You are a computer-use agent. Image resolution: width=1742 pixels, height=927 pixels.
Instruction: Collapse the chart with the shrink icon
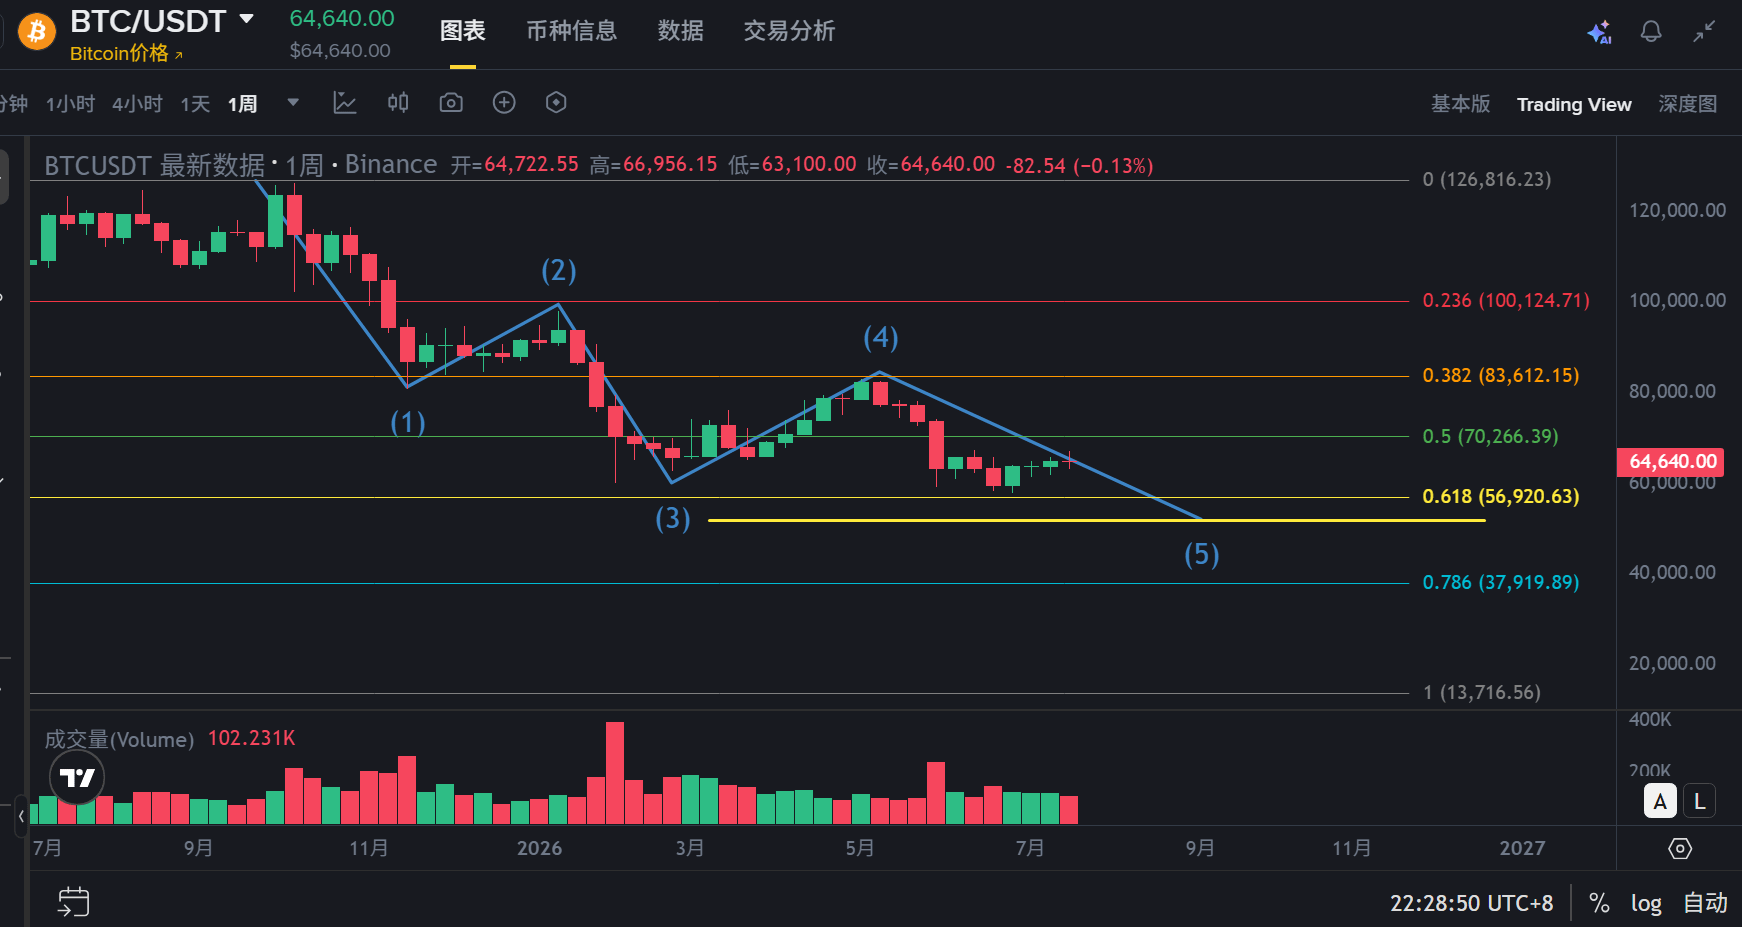click(x=1704, y=32)
